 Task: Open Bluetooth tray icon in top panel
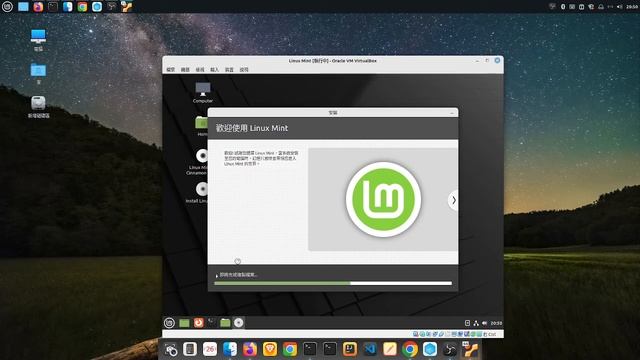coord(563,7)
